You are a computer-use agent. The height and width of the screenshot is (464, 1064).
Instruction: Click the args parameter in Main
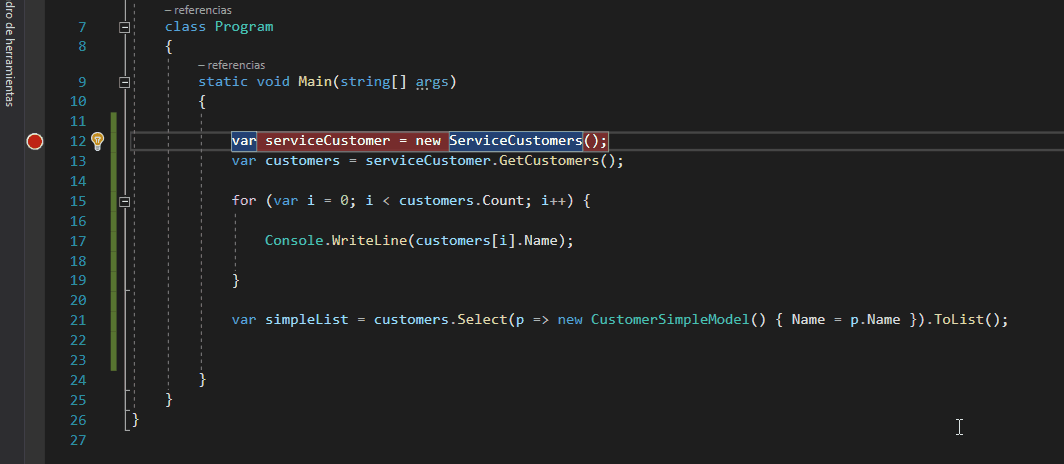(432, 82)
